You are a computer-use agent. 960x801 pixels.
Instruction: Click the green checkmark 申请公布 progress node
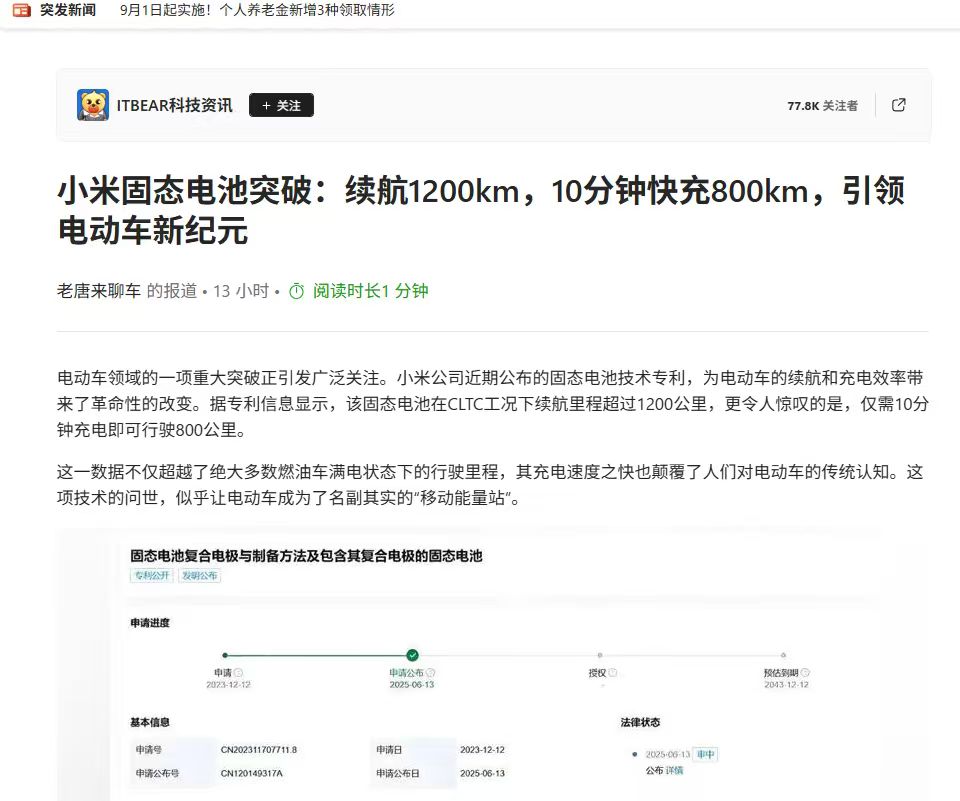point(412,655)
